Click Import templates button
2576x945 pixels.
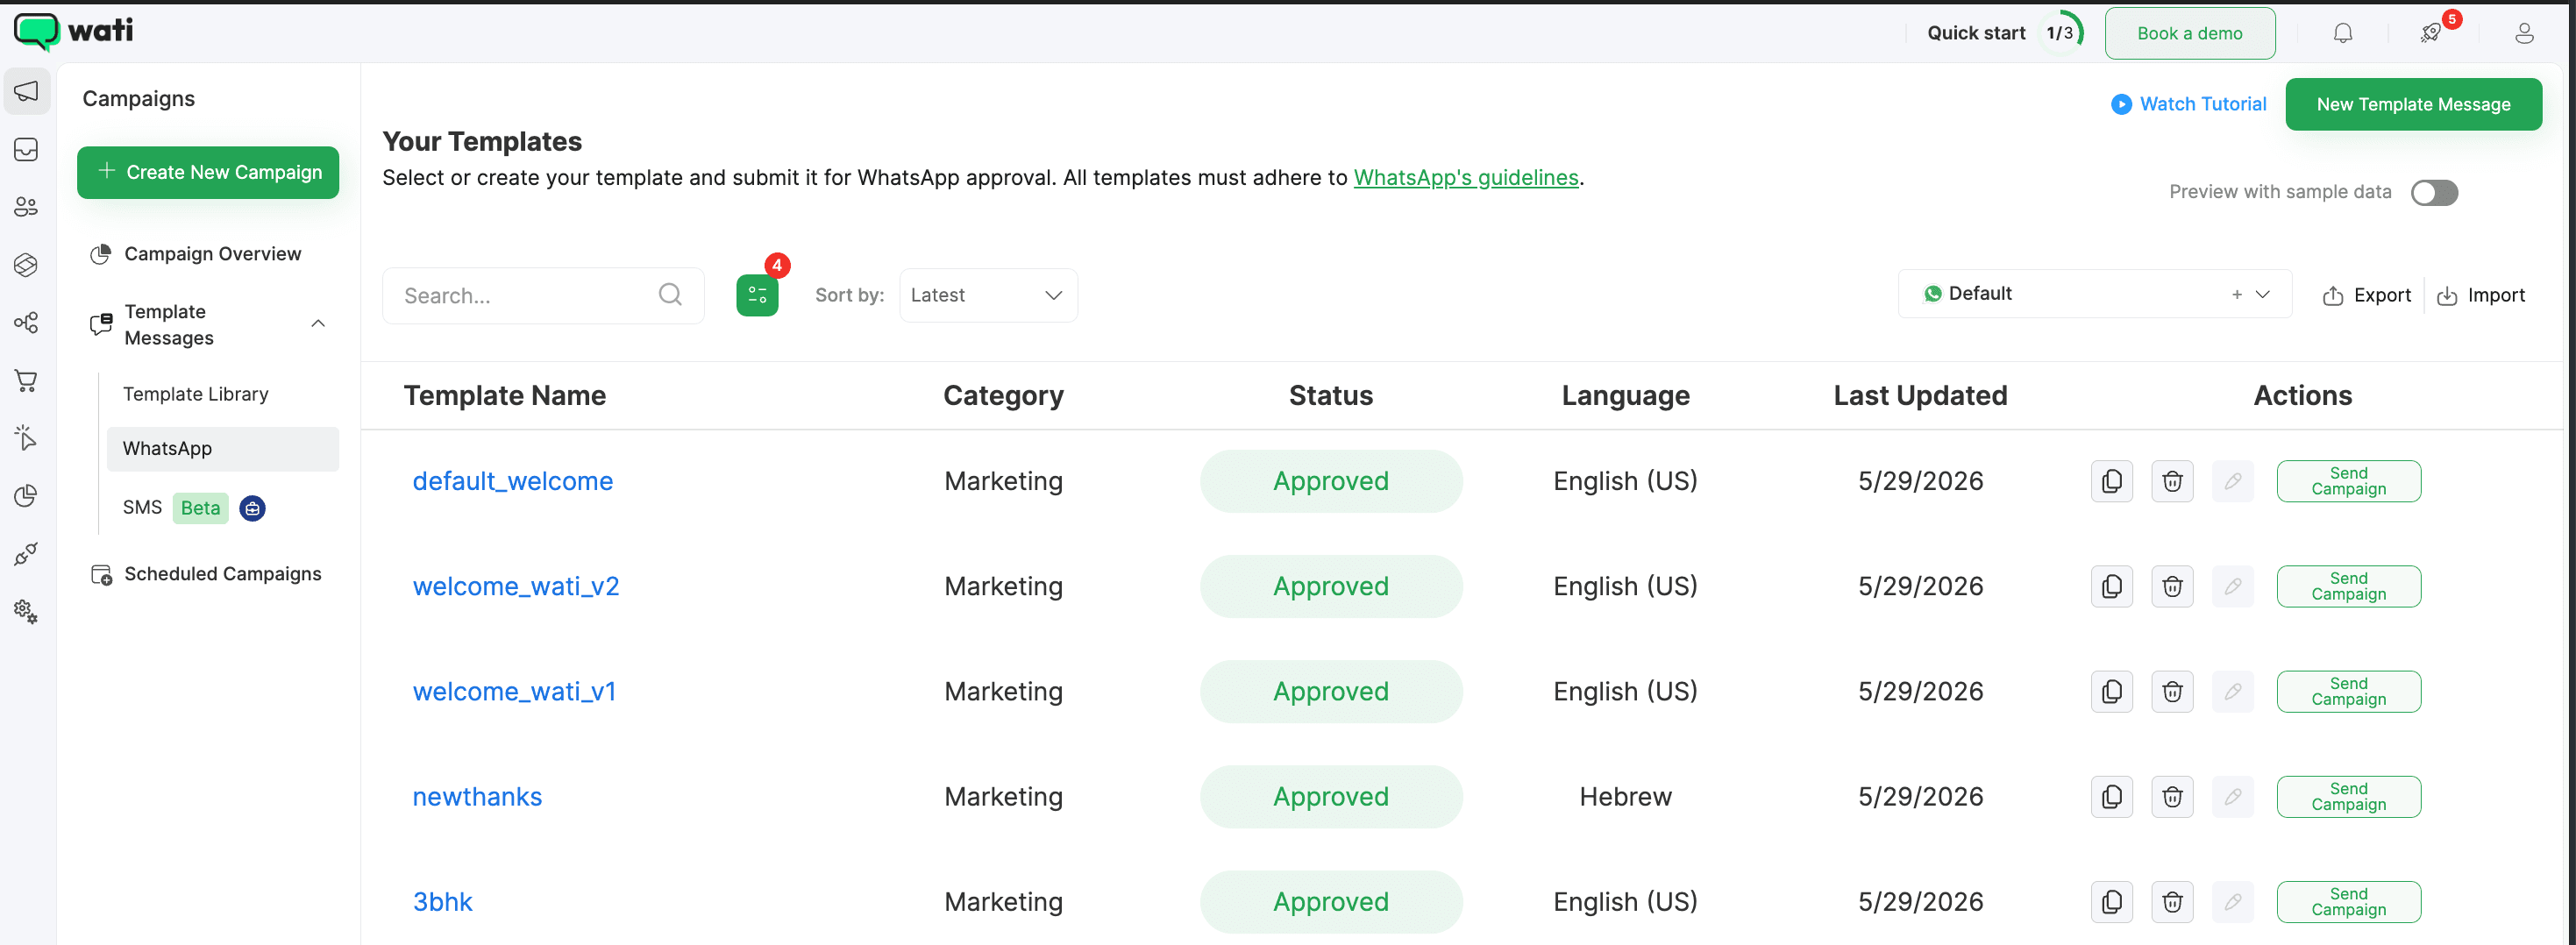click(x=2481, y=295)
